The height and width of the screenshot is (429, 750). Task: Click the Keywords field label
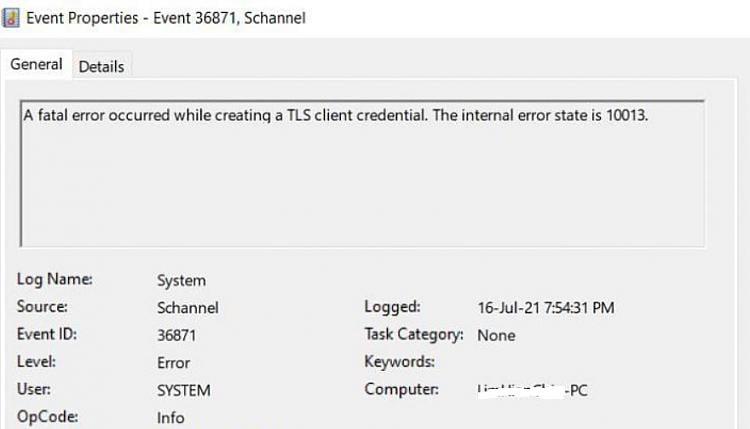tap(399, 362)
